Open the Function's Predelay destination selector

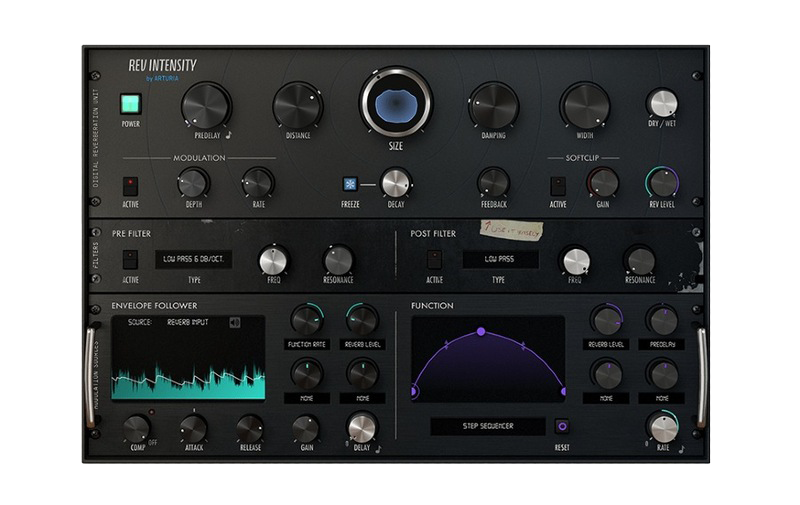click(662, 345)
